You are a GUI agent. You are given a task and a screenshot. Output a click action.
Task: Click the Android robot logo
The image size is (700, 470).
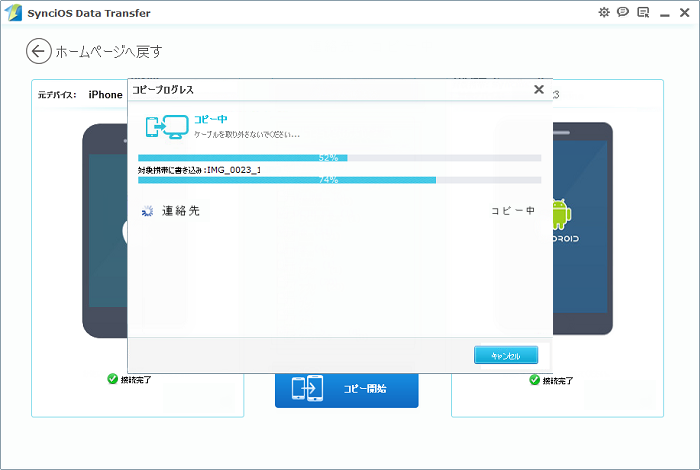tap(562, 213)
